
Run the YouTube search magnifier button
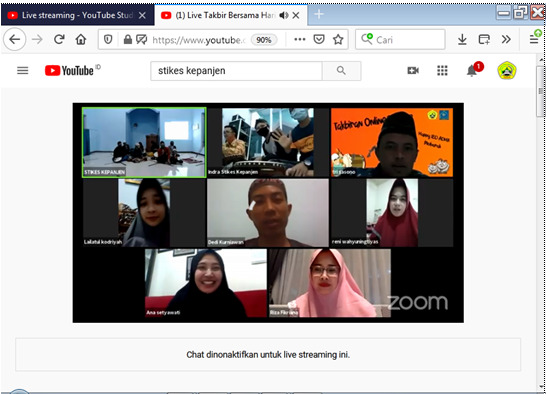click(x=341, y=71)
